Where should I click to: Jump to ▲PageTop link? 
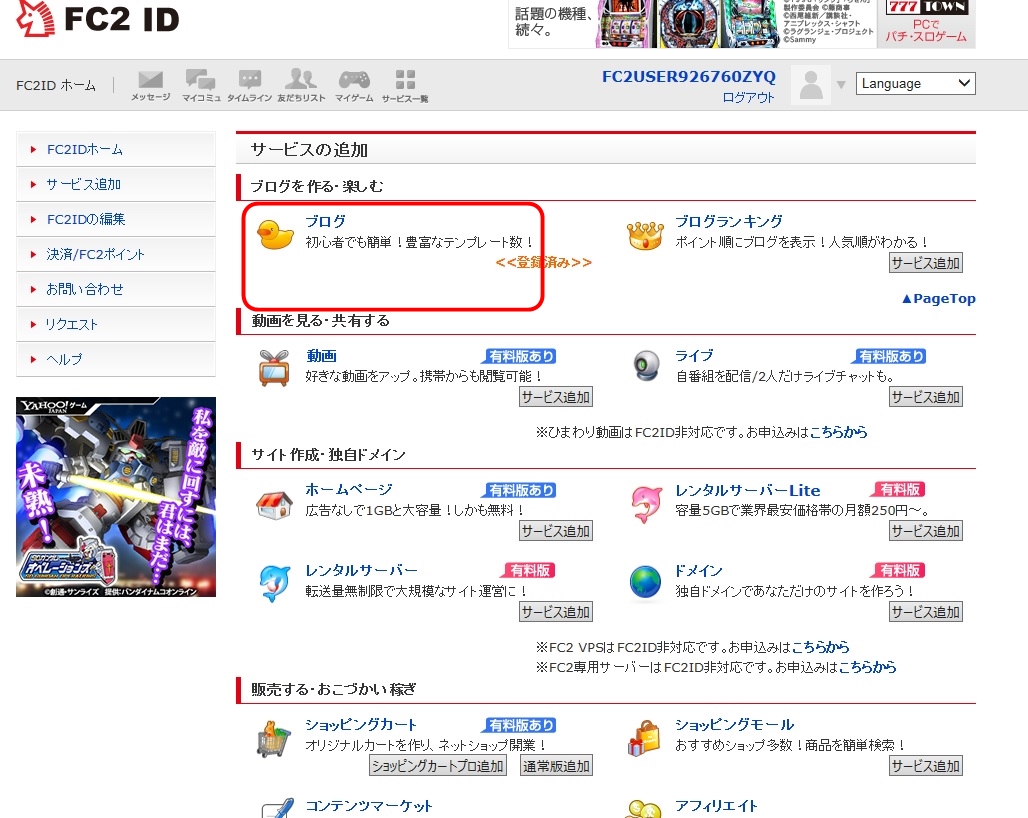(938, 299)
